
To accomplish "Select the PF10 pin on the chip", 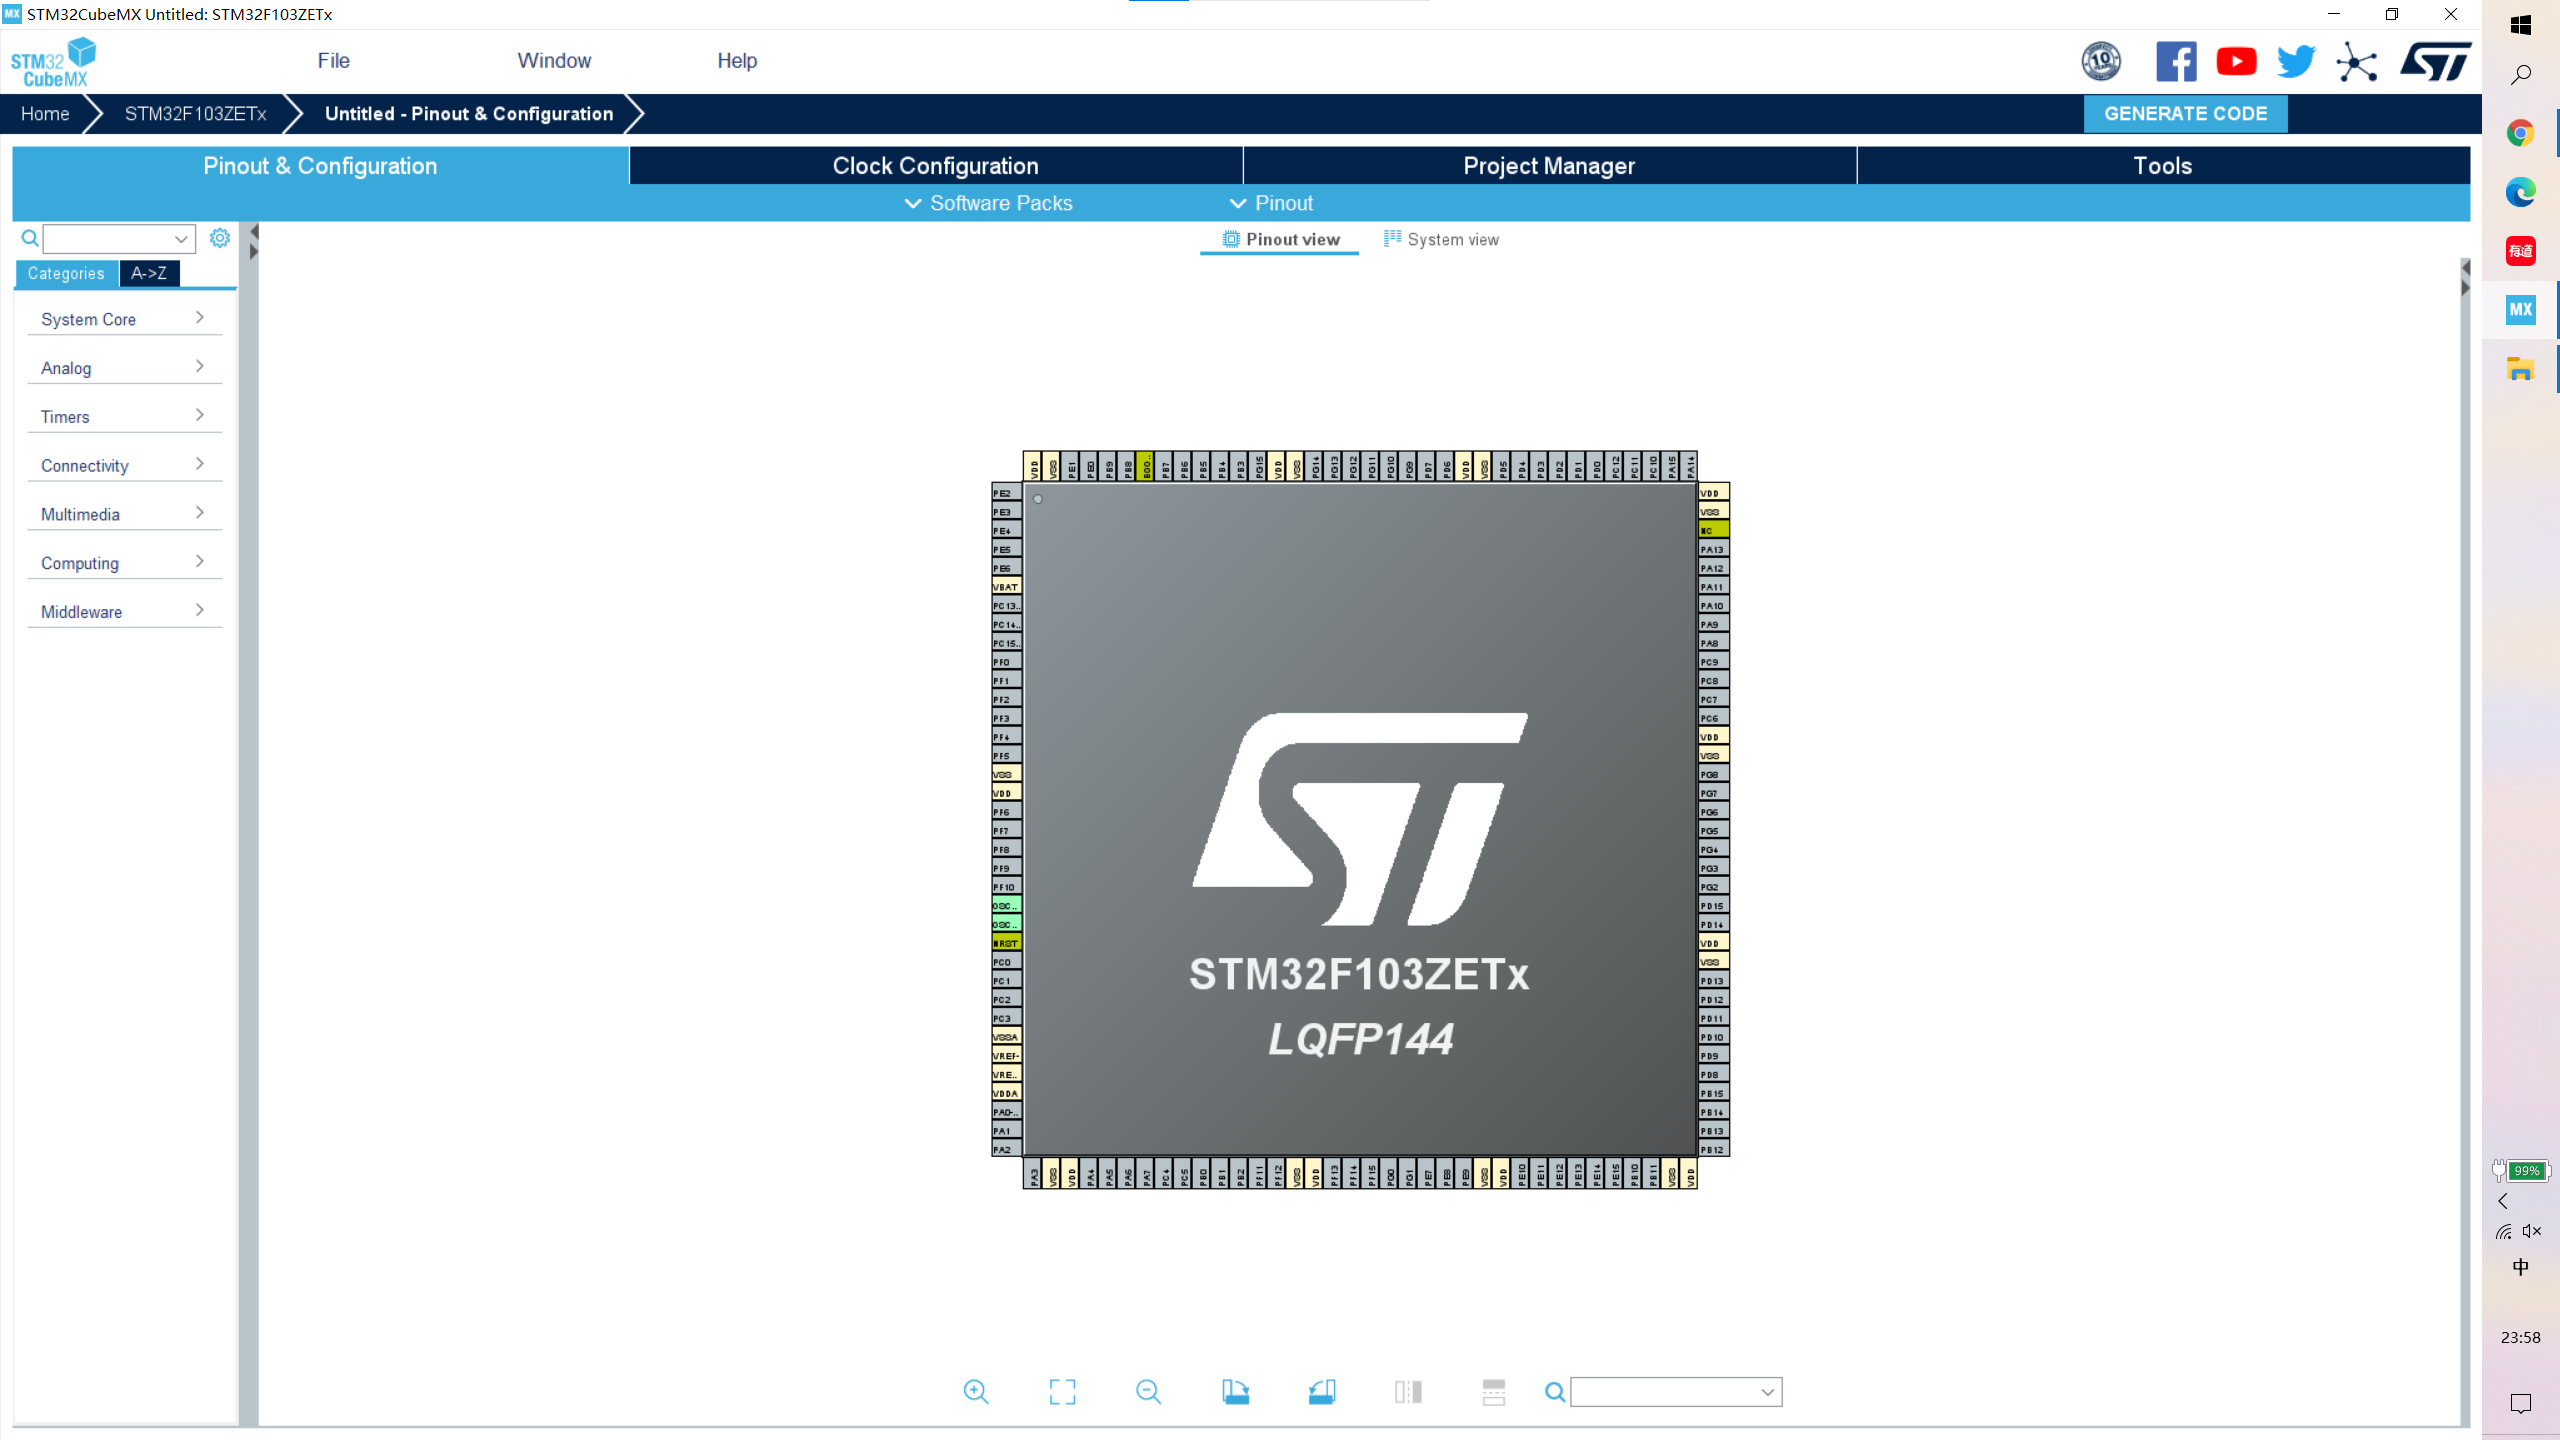I will 1006,887.
